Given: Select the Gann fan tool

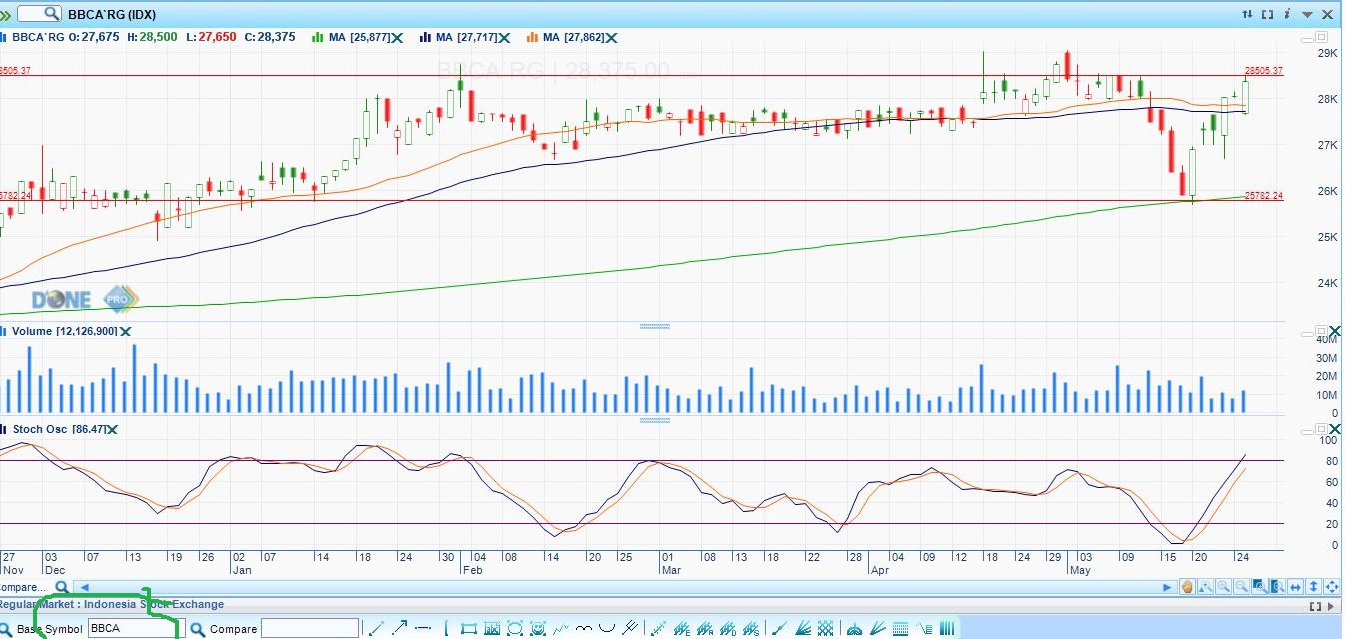Looking at the screenshot, I should (803, 628).
